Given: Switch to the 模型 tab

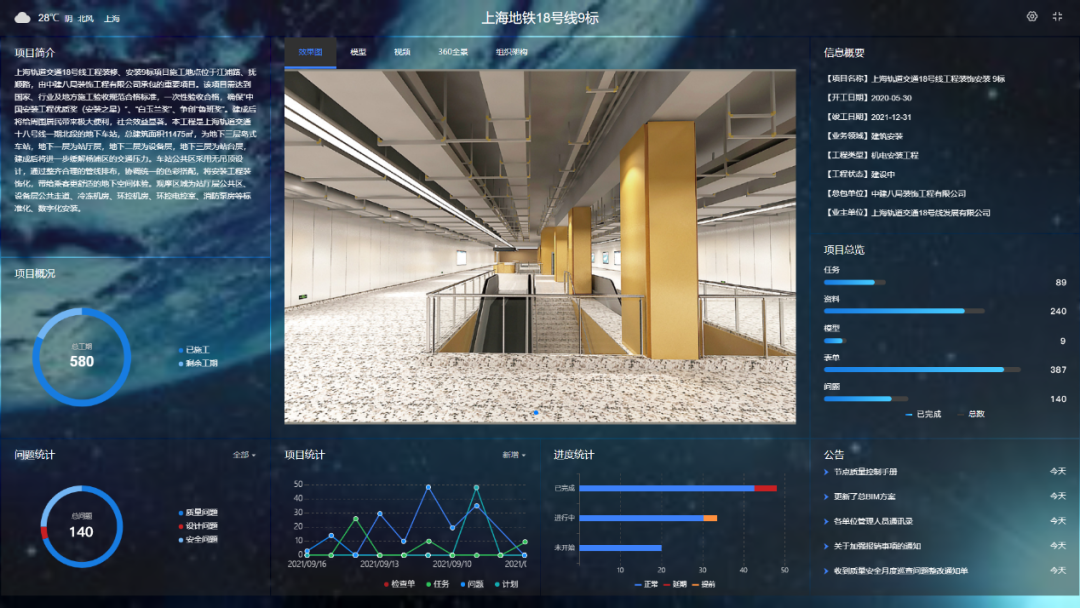Looking at the screenshot, I should (x=358, y=52).
